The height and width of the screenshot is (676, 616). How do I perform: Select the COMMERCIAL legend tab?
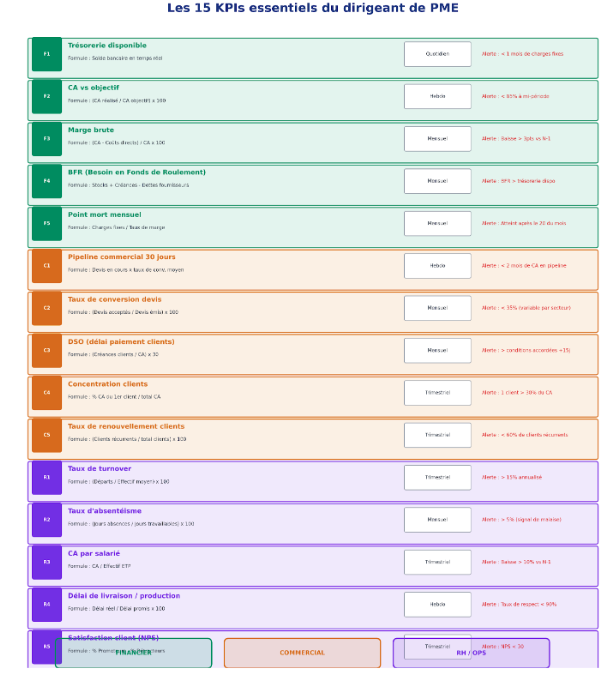(x=302, y=653)
